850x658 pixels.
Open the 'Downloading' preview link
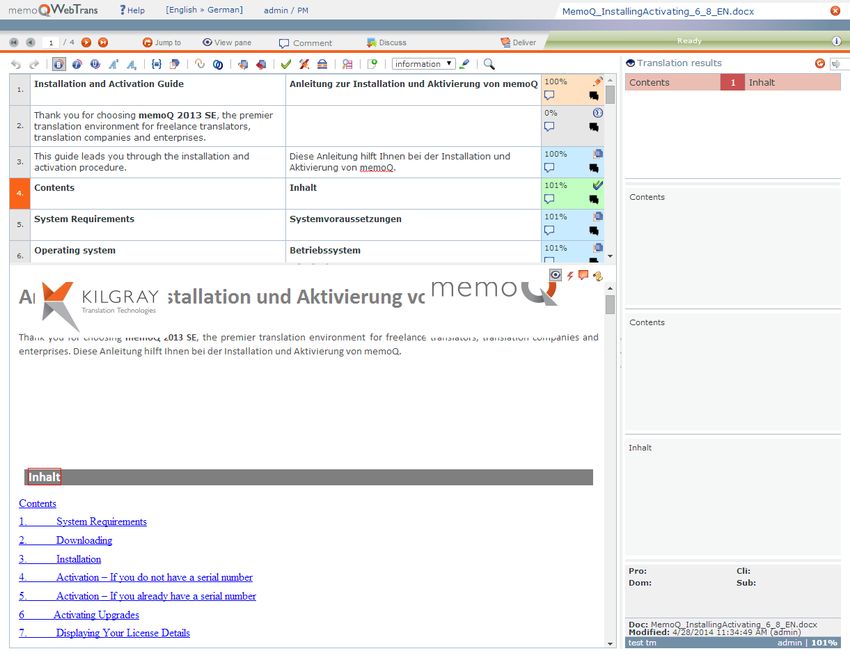[66, 540]
